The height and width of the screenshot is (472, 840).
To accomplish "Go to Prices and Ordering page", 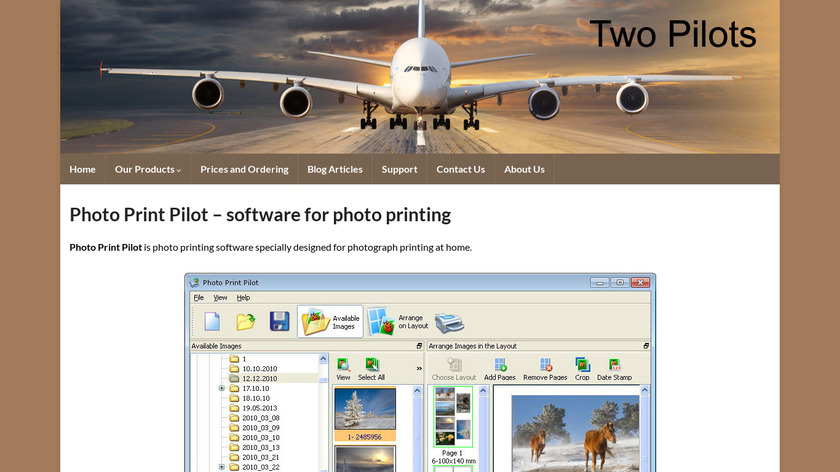I will (244, 169).
